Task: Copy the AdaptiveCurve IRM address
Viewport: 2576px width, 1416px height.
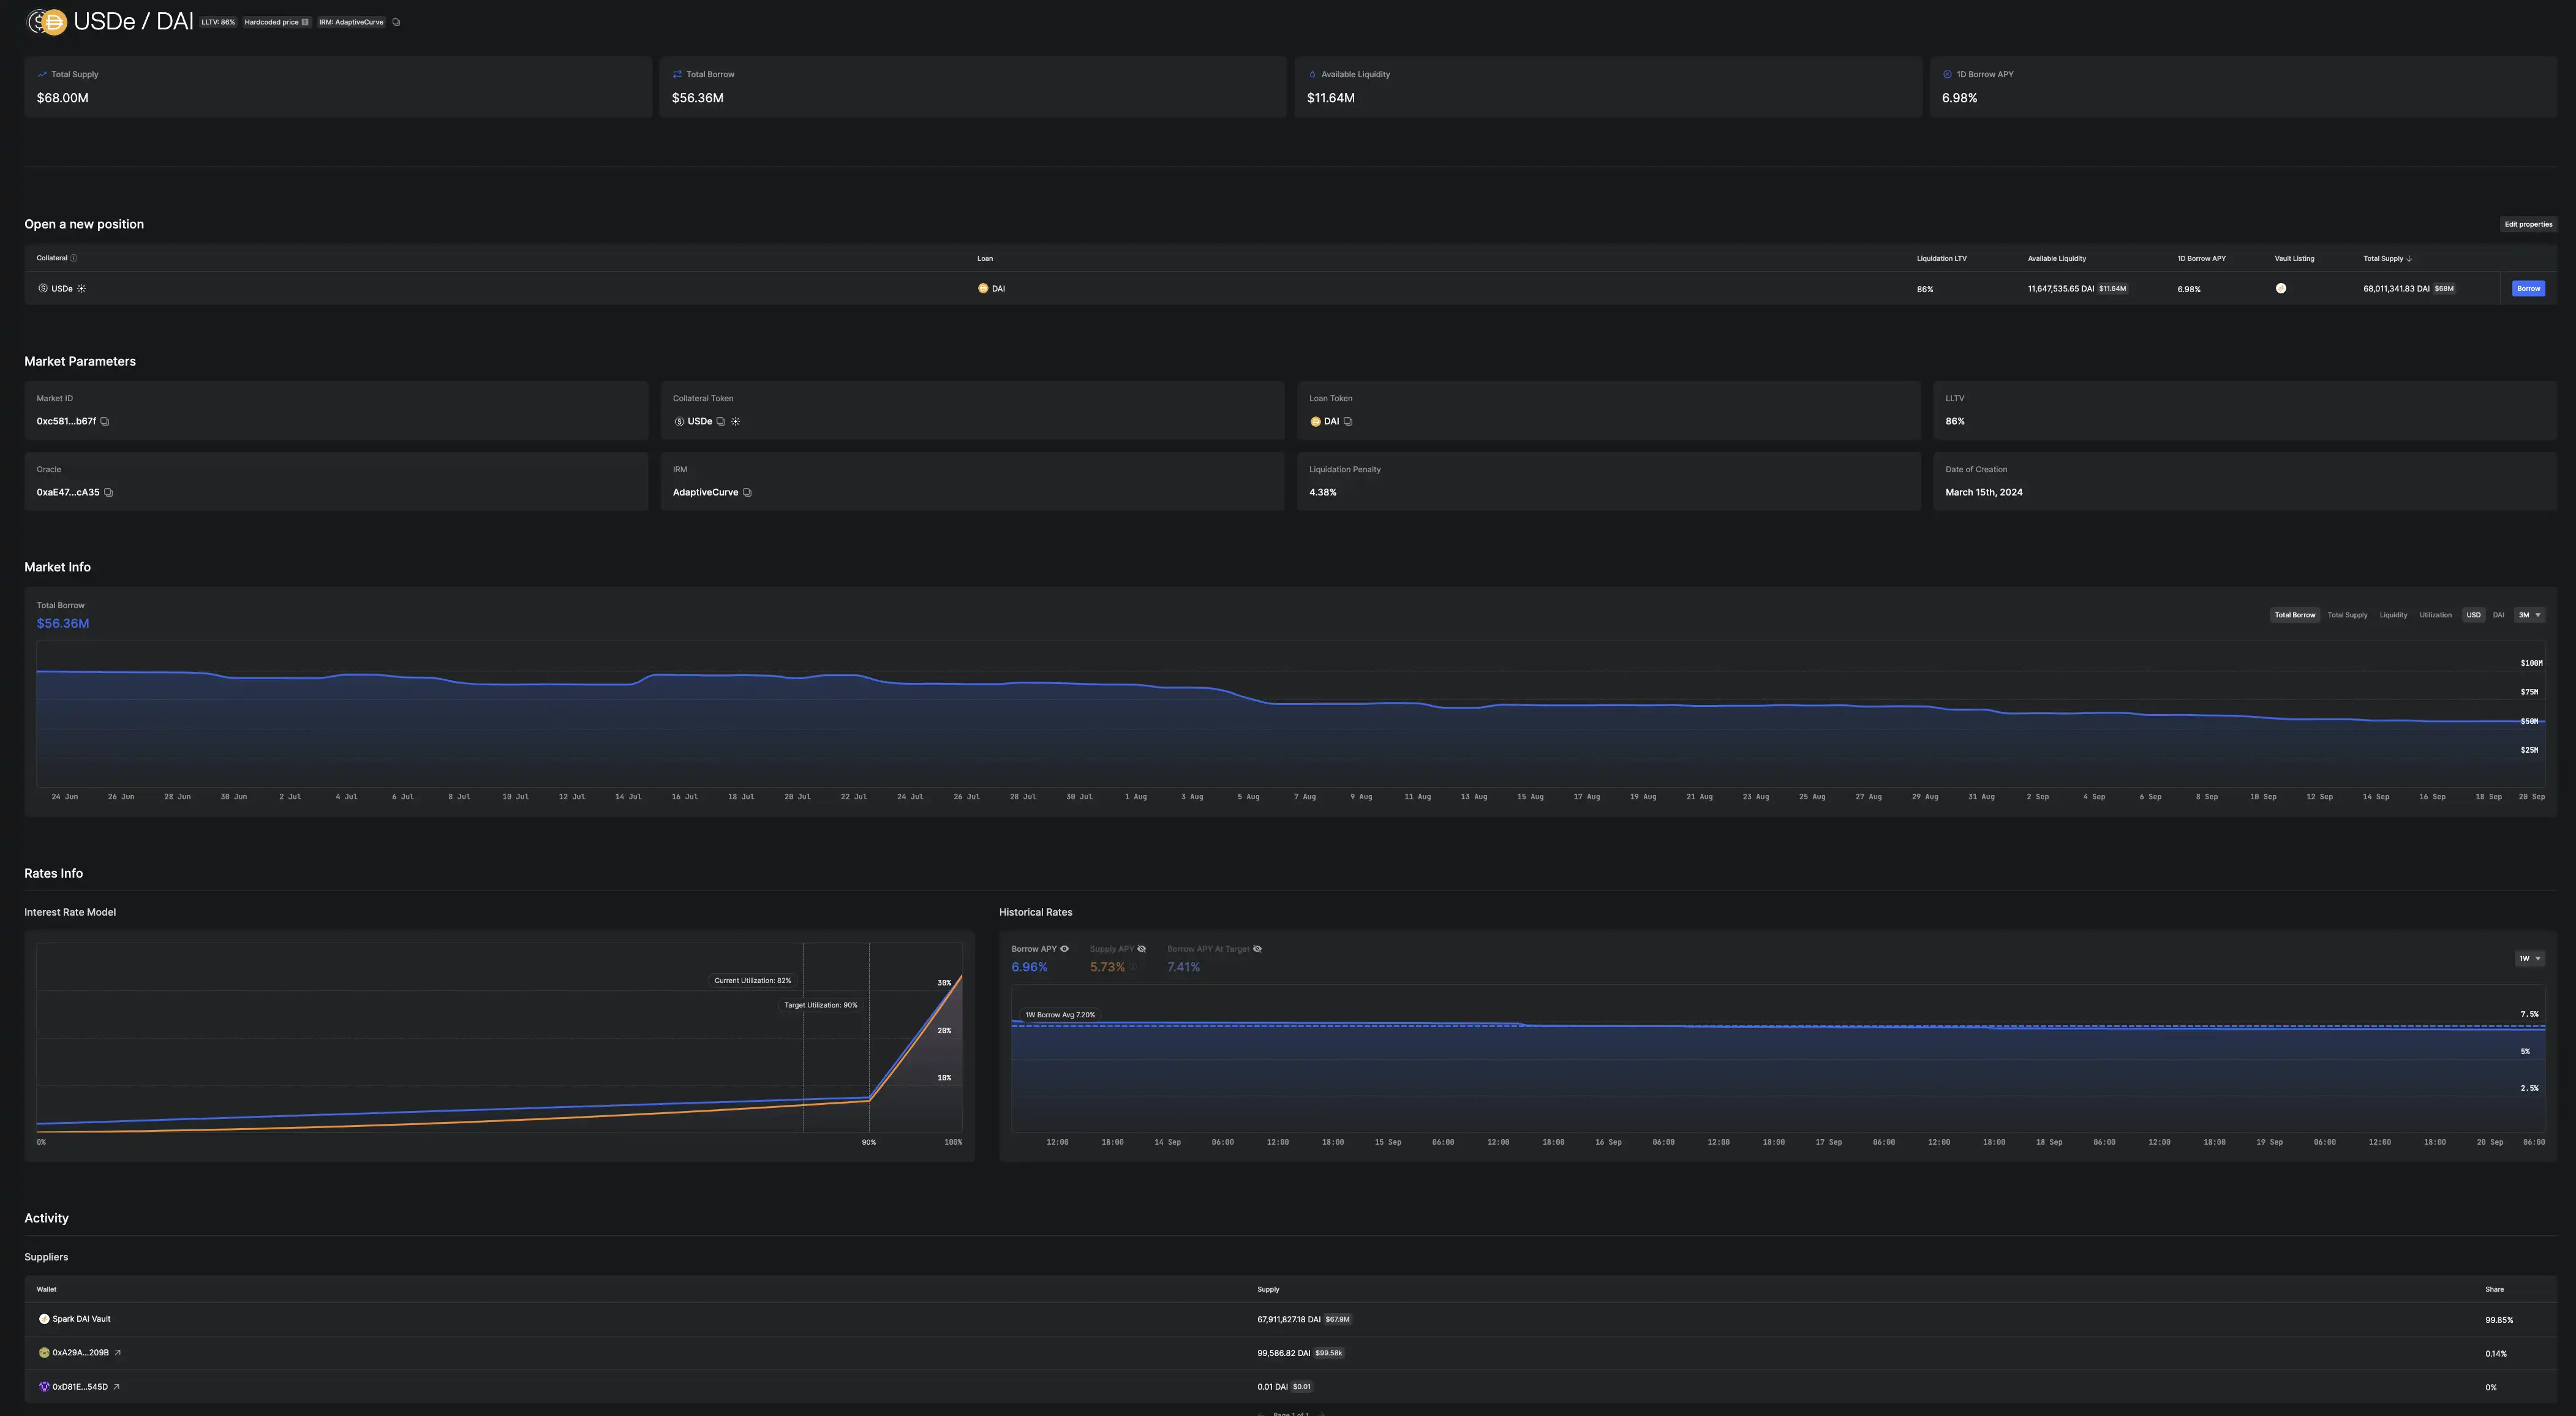Action: coord(747,492)
